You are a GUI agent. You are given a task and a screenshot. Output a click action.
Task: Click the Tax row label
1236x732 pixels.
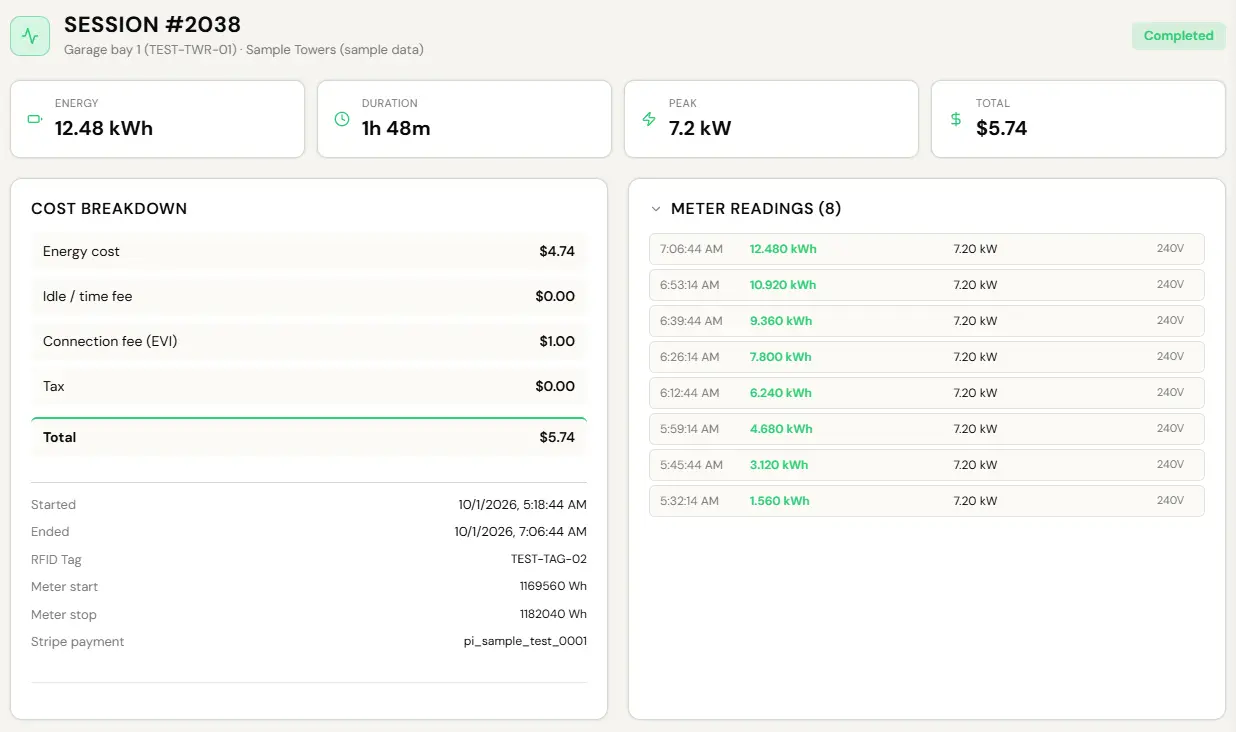54,386
